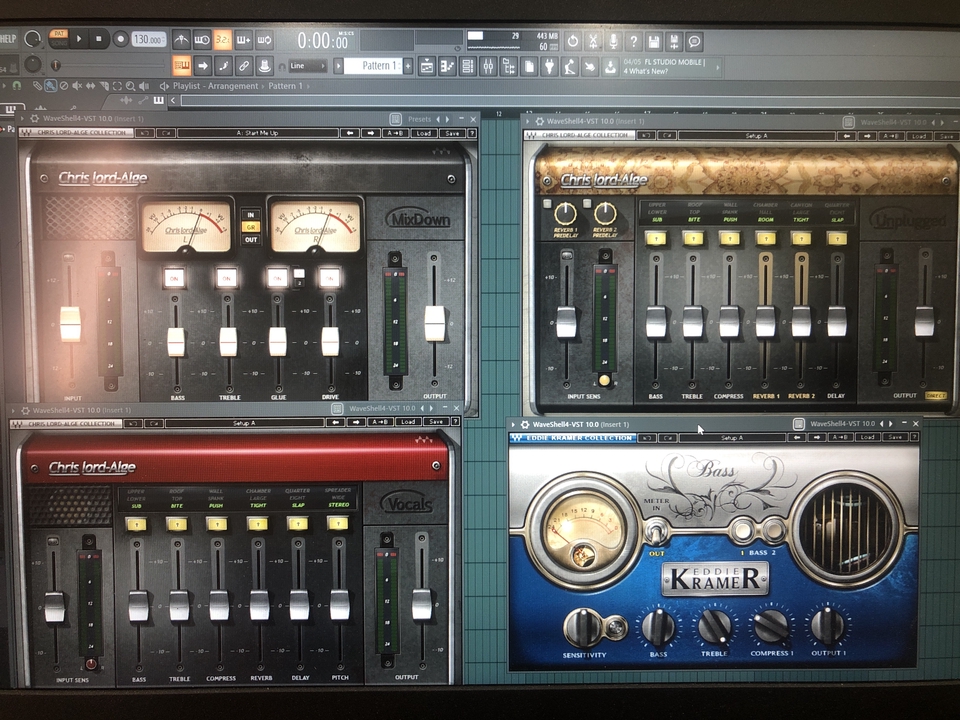Viewport: 960px width, 720px height.
Task: Click the Record button in the transport bar
Action: tap(120, 39)
